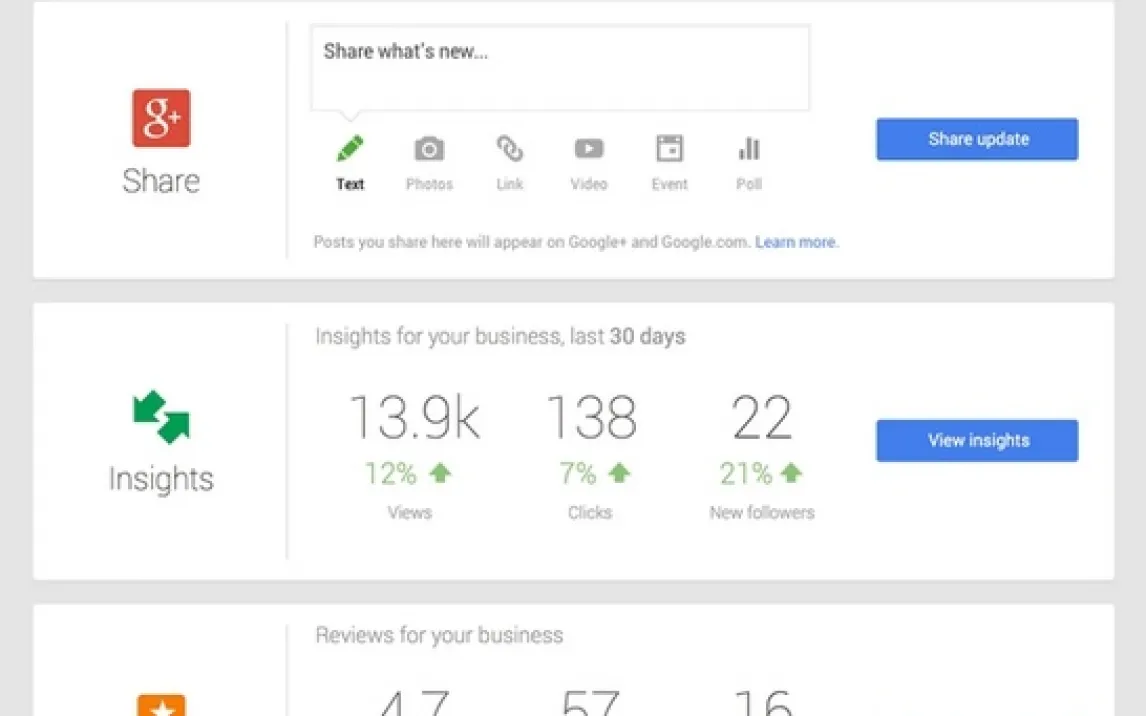Select the Event calendar icon
The width and height of the screenshot is (1146, 716).
[x=669, y=150]
